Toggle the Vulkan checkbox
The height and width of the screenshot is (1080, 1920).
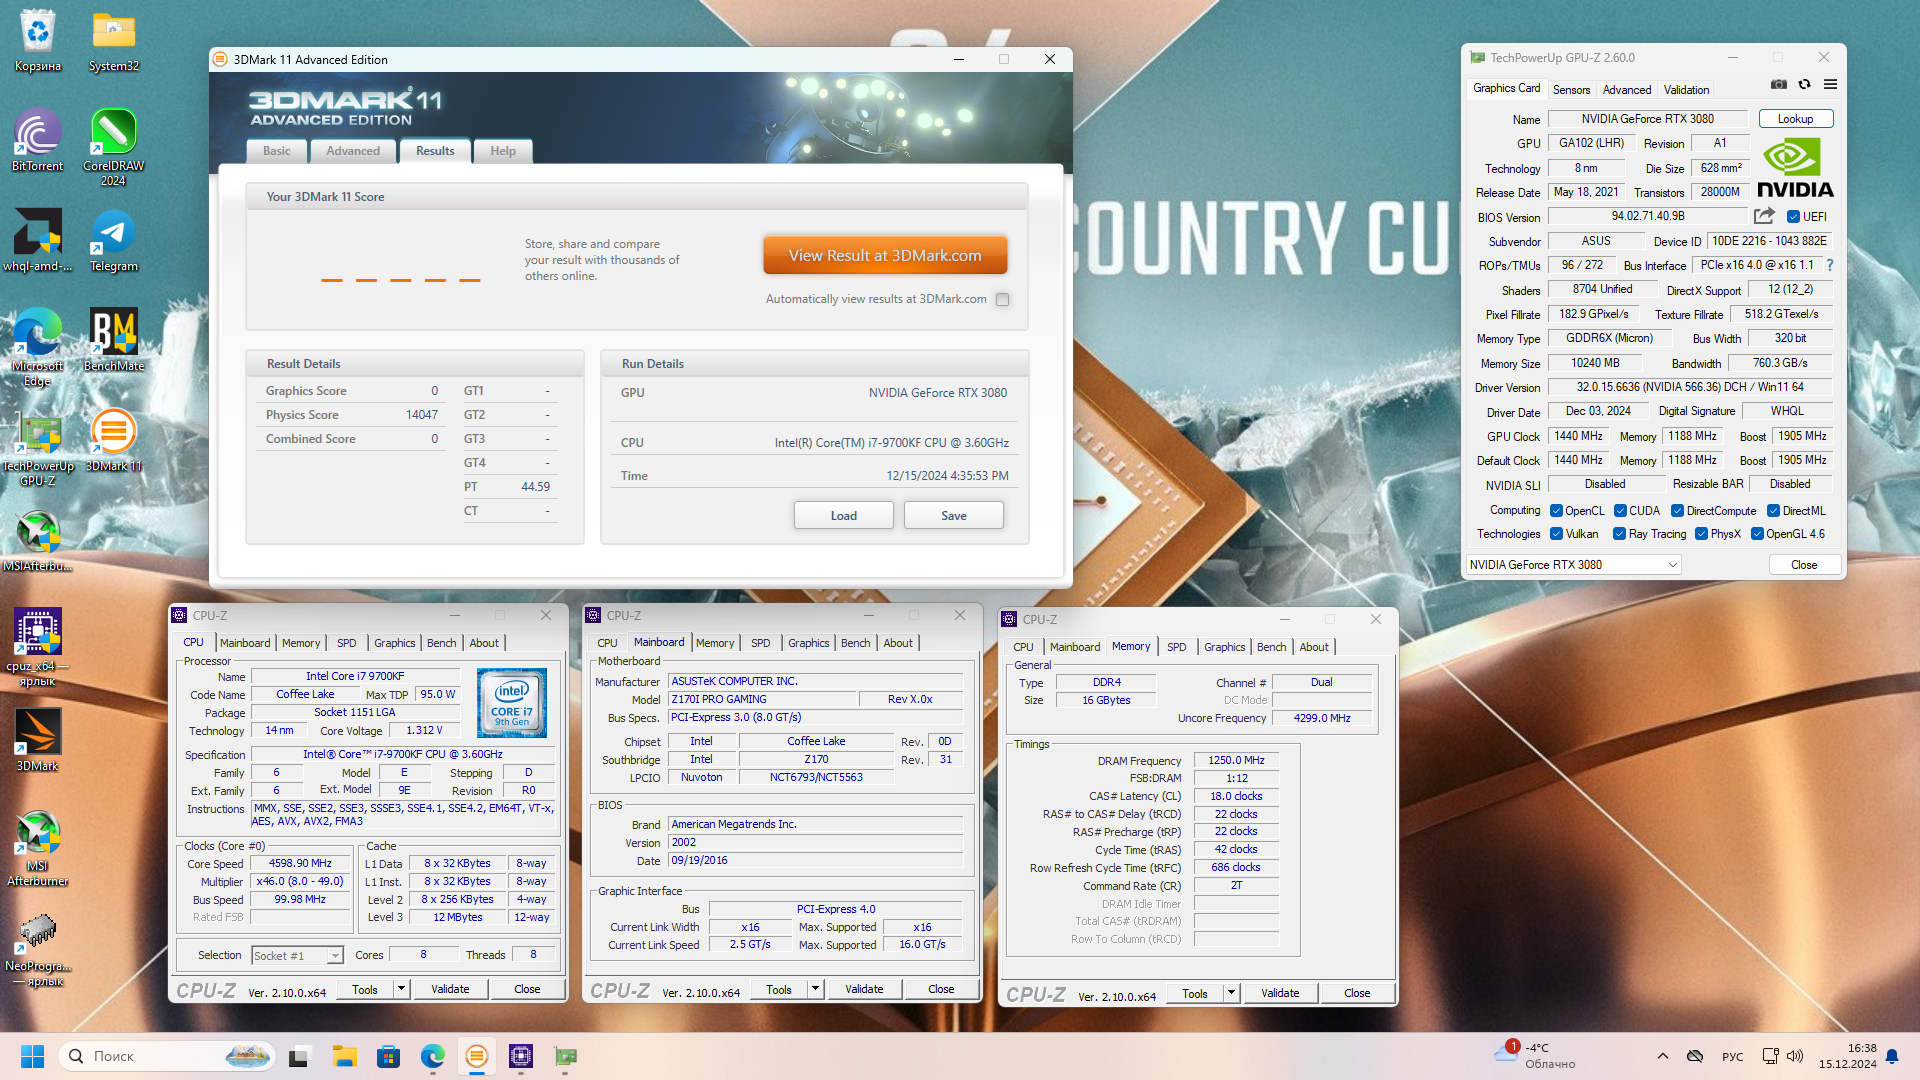tap(1556, 534)
